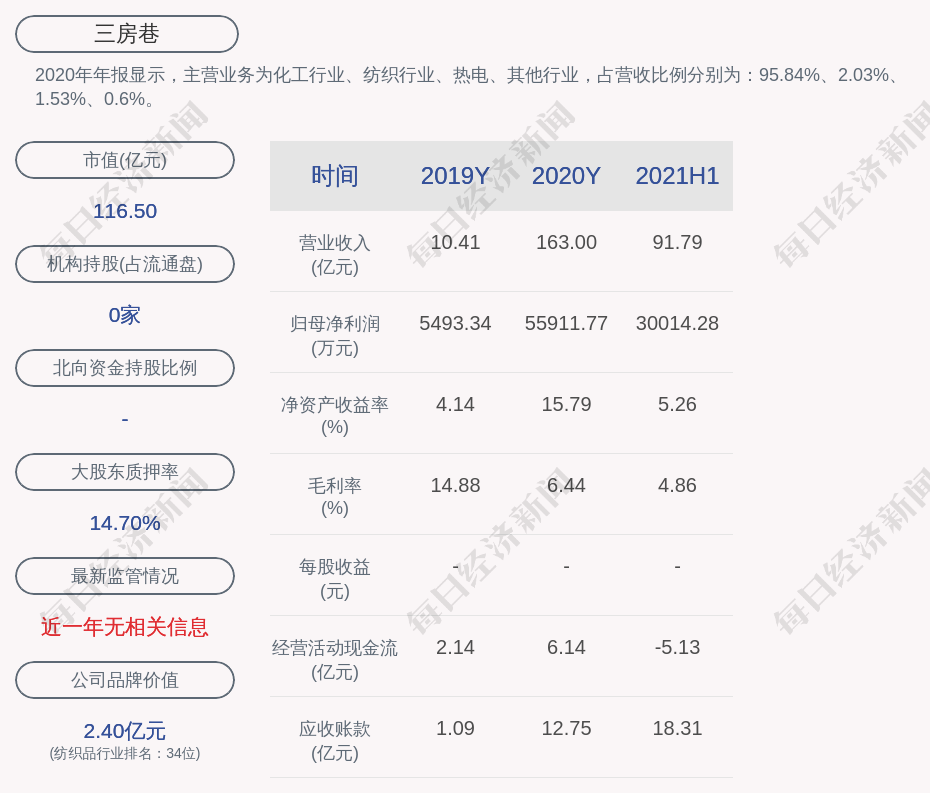Image resolution: width=930 pixels, height=793 pixels.
Task: Click the 机构持股(占流通盘) pill
Action: pyautogui.click(x=125, y=264)
